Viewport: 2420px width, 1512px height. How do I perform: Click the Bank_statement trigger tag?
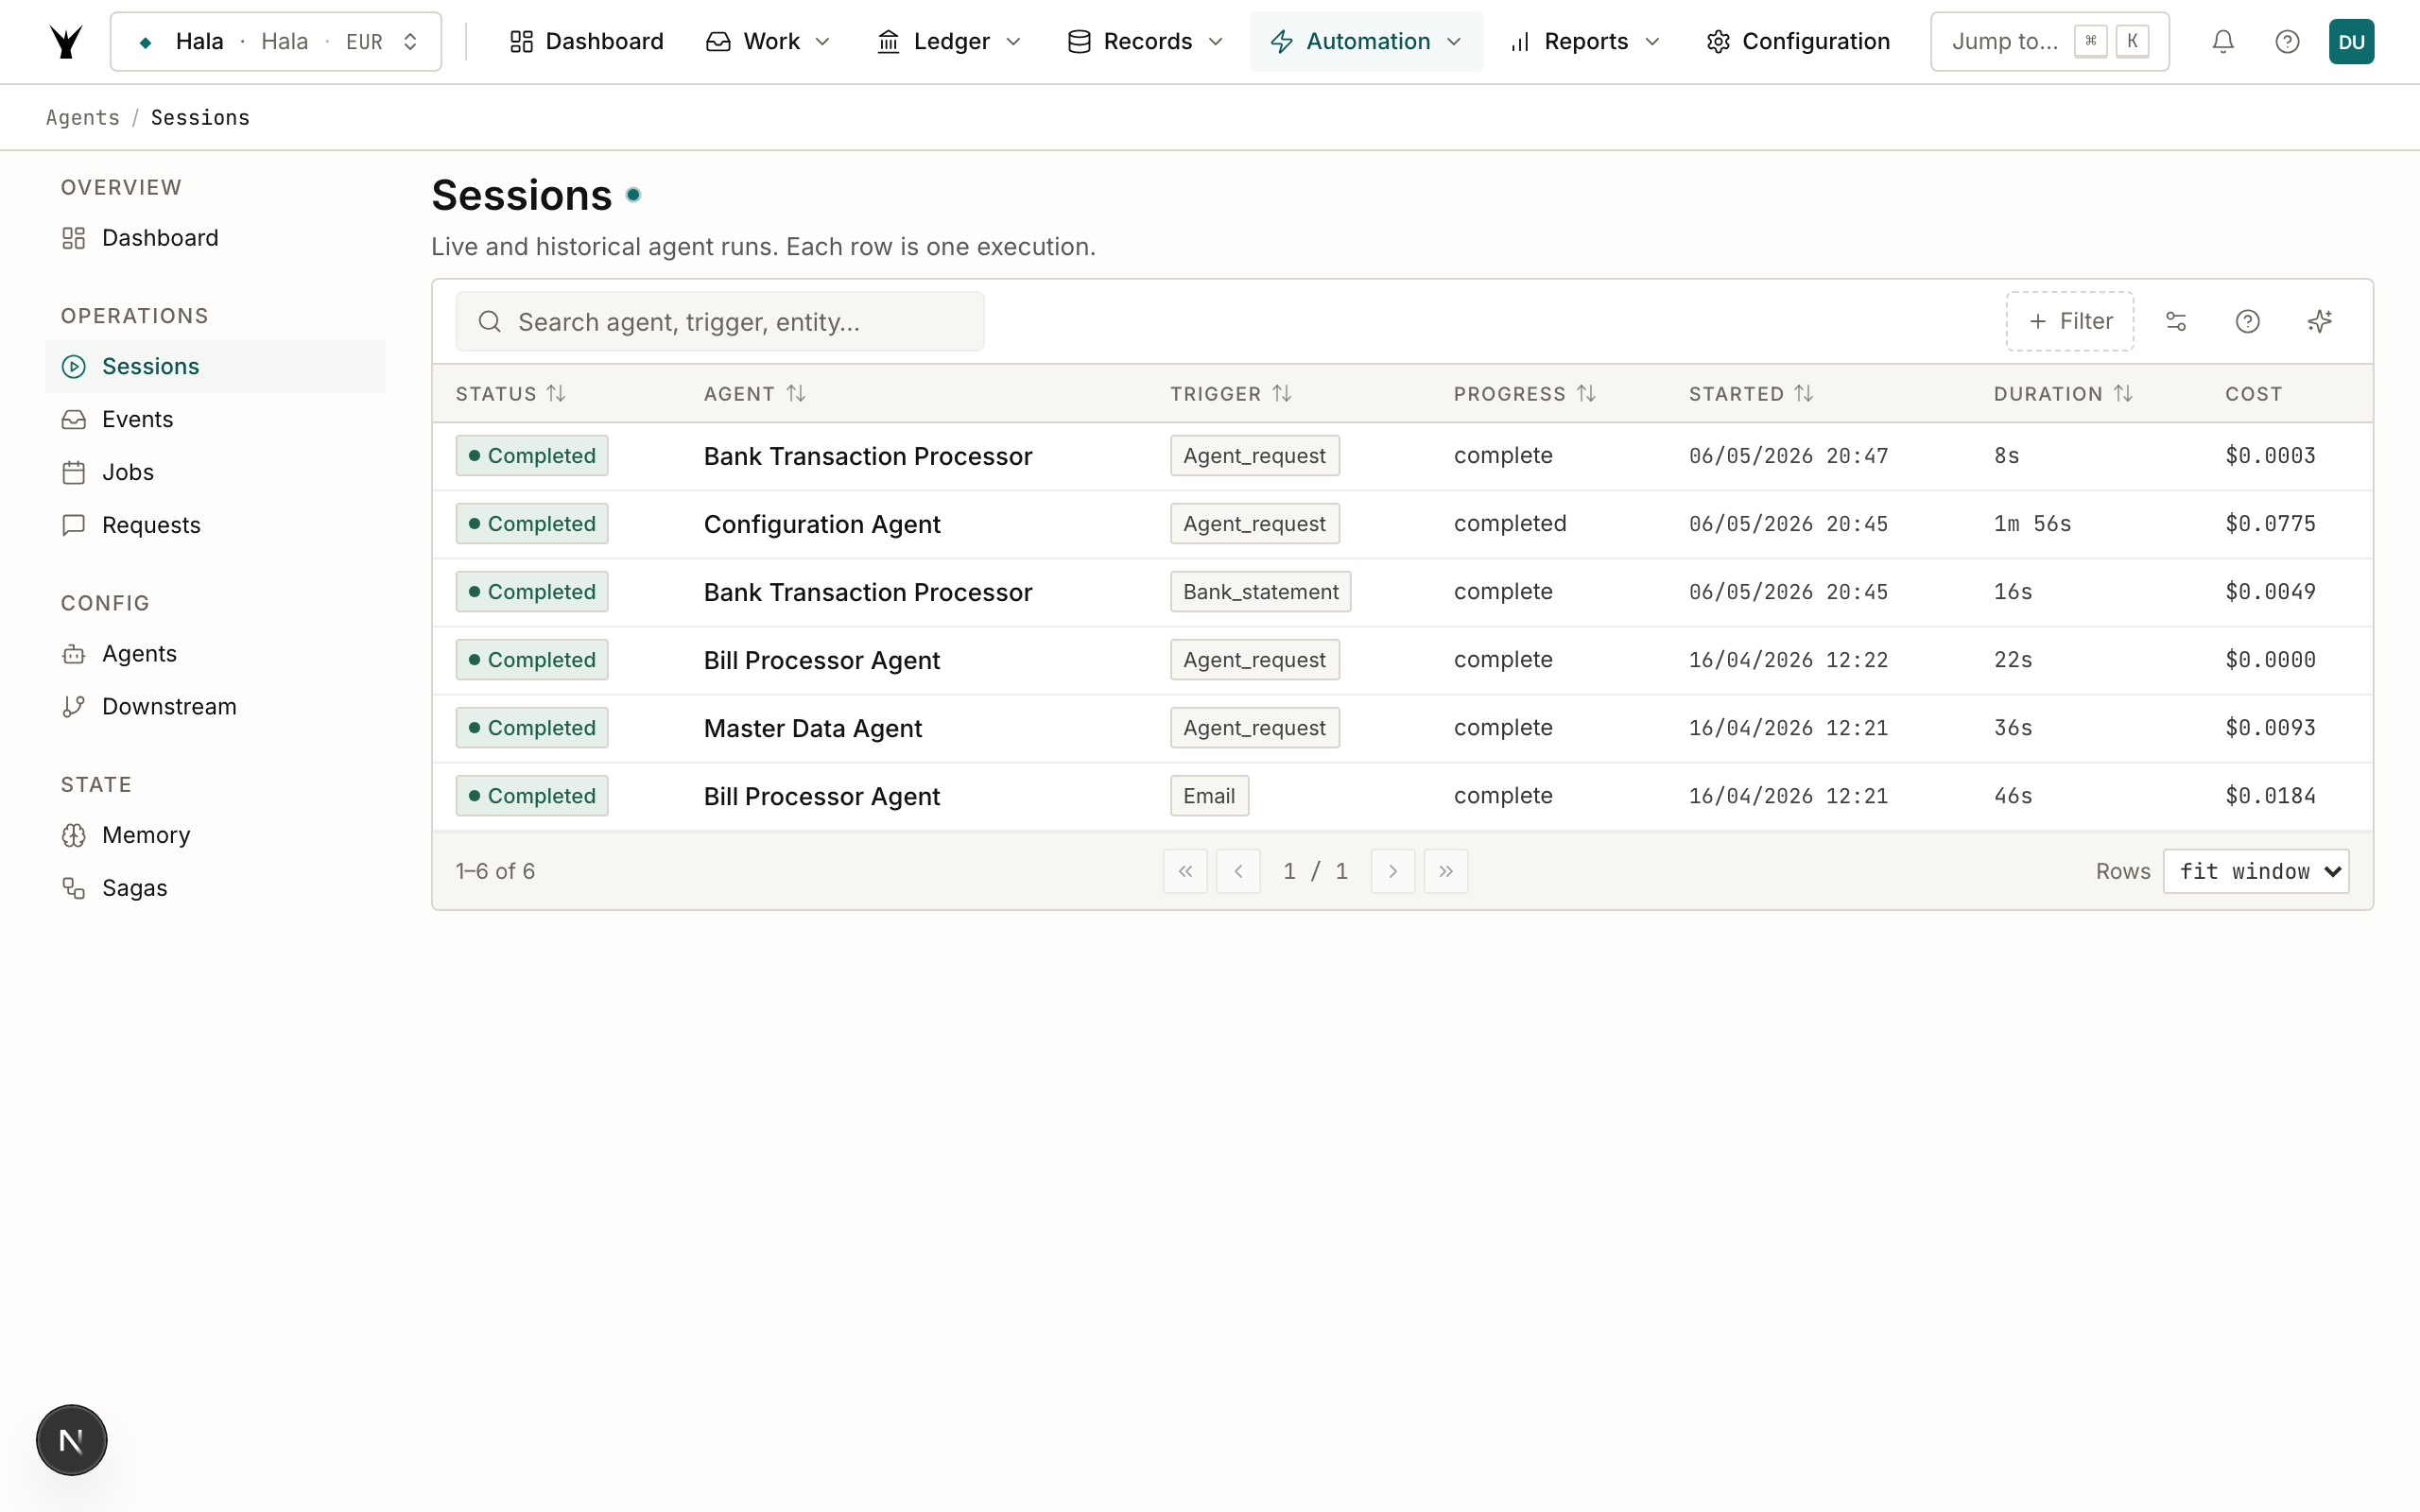(1260, 592)
